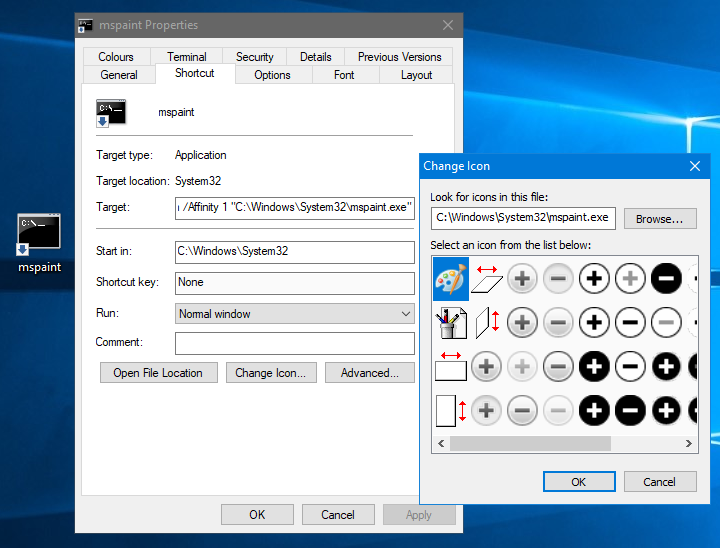720x548 pixels.
Task: Choose the vertical resize rectangle icon
Action: click(451, 411)
